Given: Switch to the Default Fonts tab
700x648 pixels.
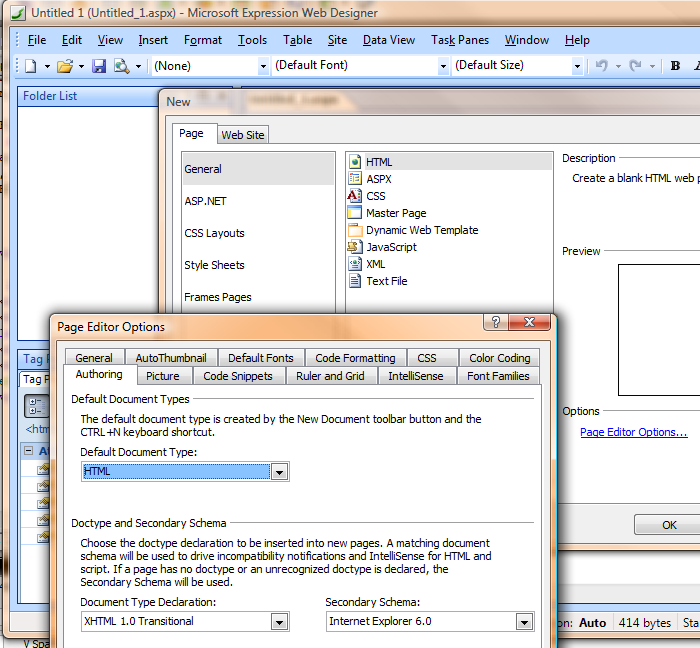Looking at the screenshot, I should click(261, 358).
